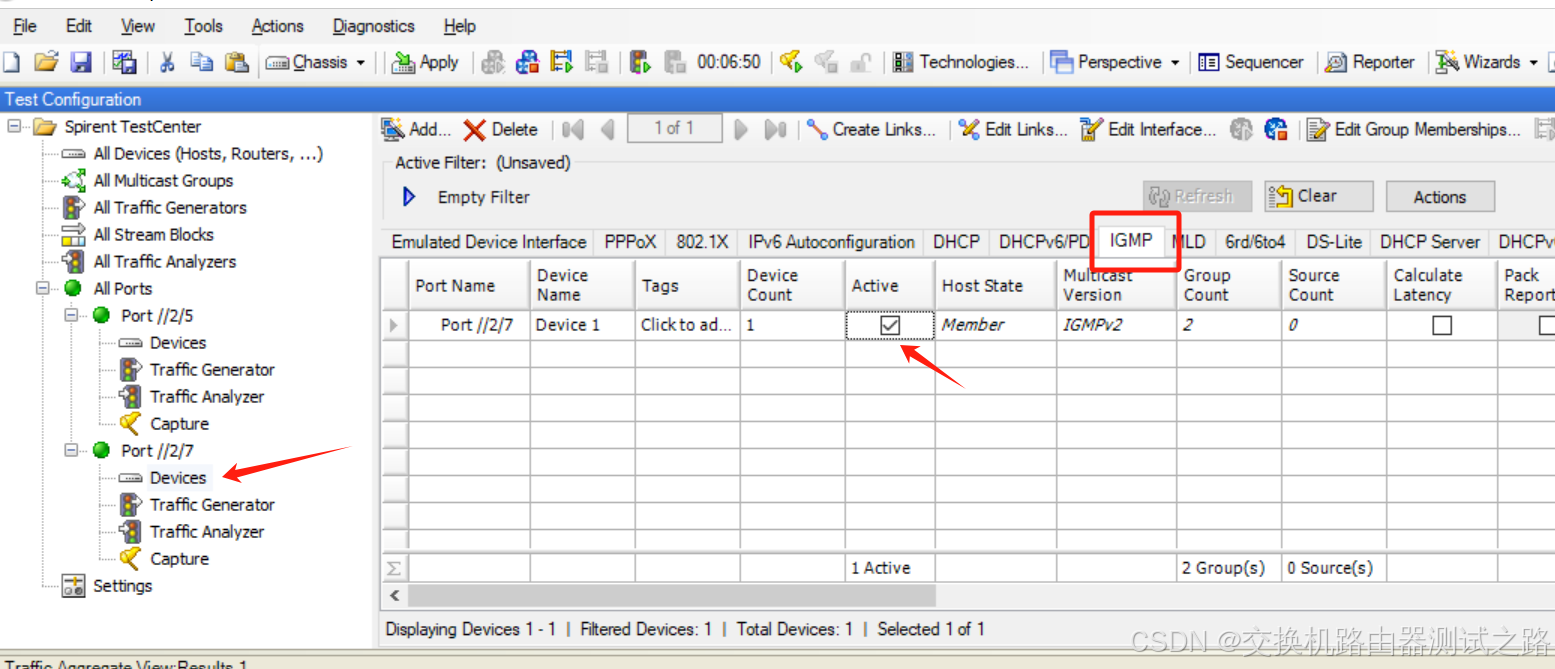
Task: Uncheck the Active checkbox for Device 1
Action: (890, 325)
